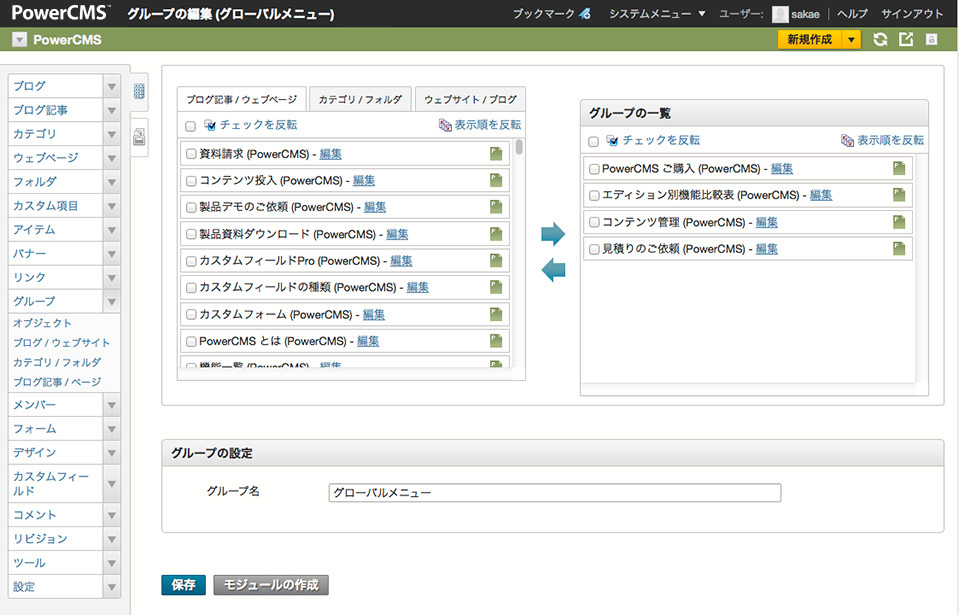959x615 pixels.
Task: Check the PowerCMS ご購入 checkbox
Action: pyautogui.click(x=594, y=169)
